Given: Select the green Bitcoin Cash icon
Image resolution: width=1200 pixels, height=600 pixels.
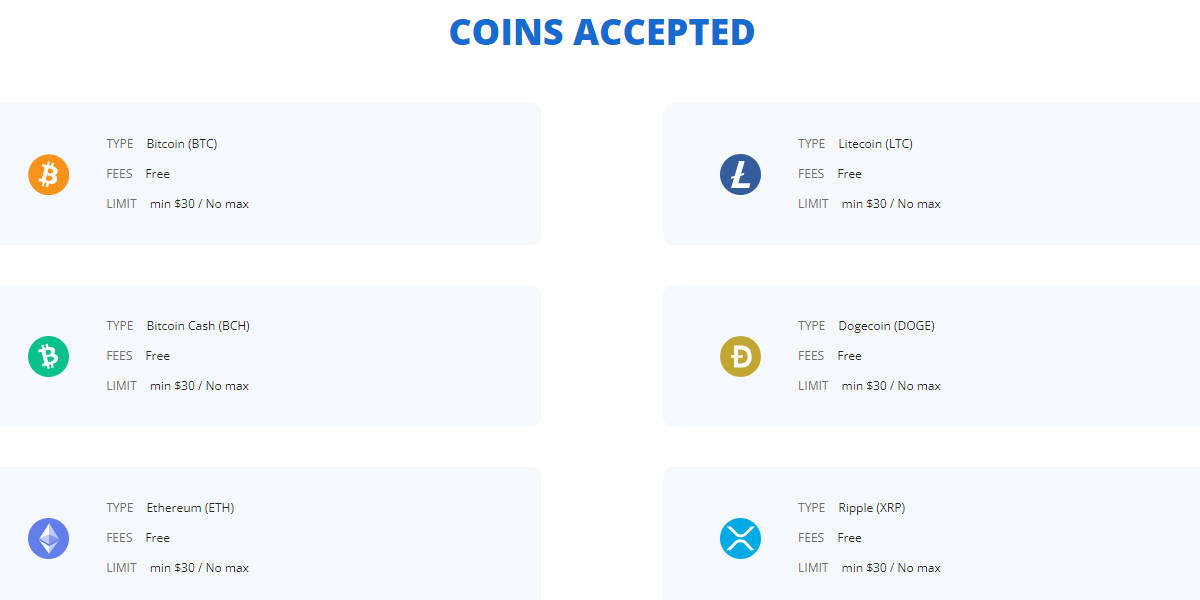Looking at the screenshot, I should coord(48,357).
